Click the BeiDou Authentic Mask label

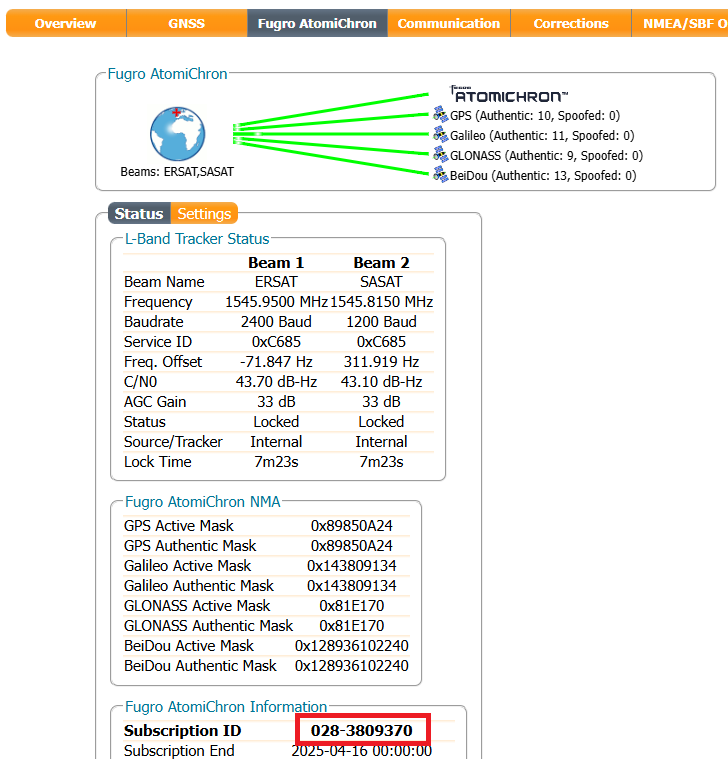[x=200, y=666]
